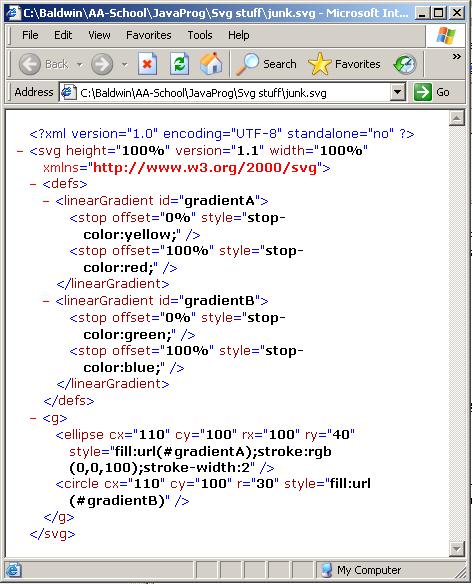Open the History clock icon
Viewport: 472px width, 584px height.
(405, 64)
